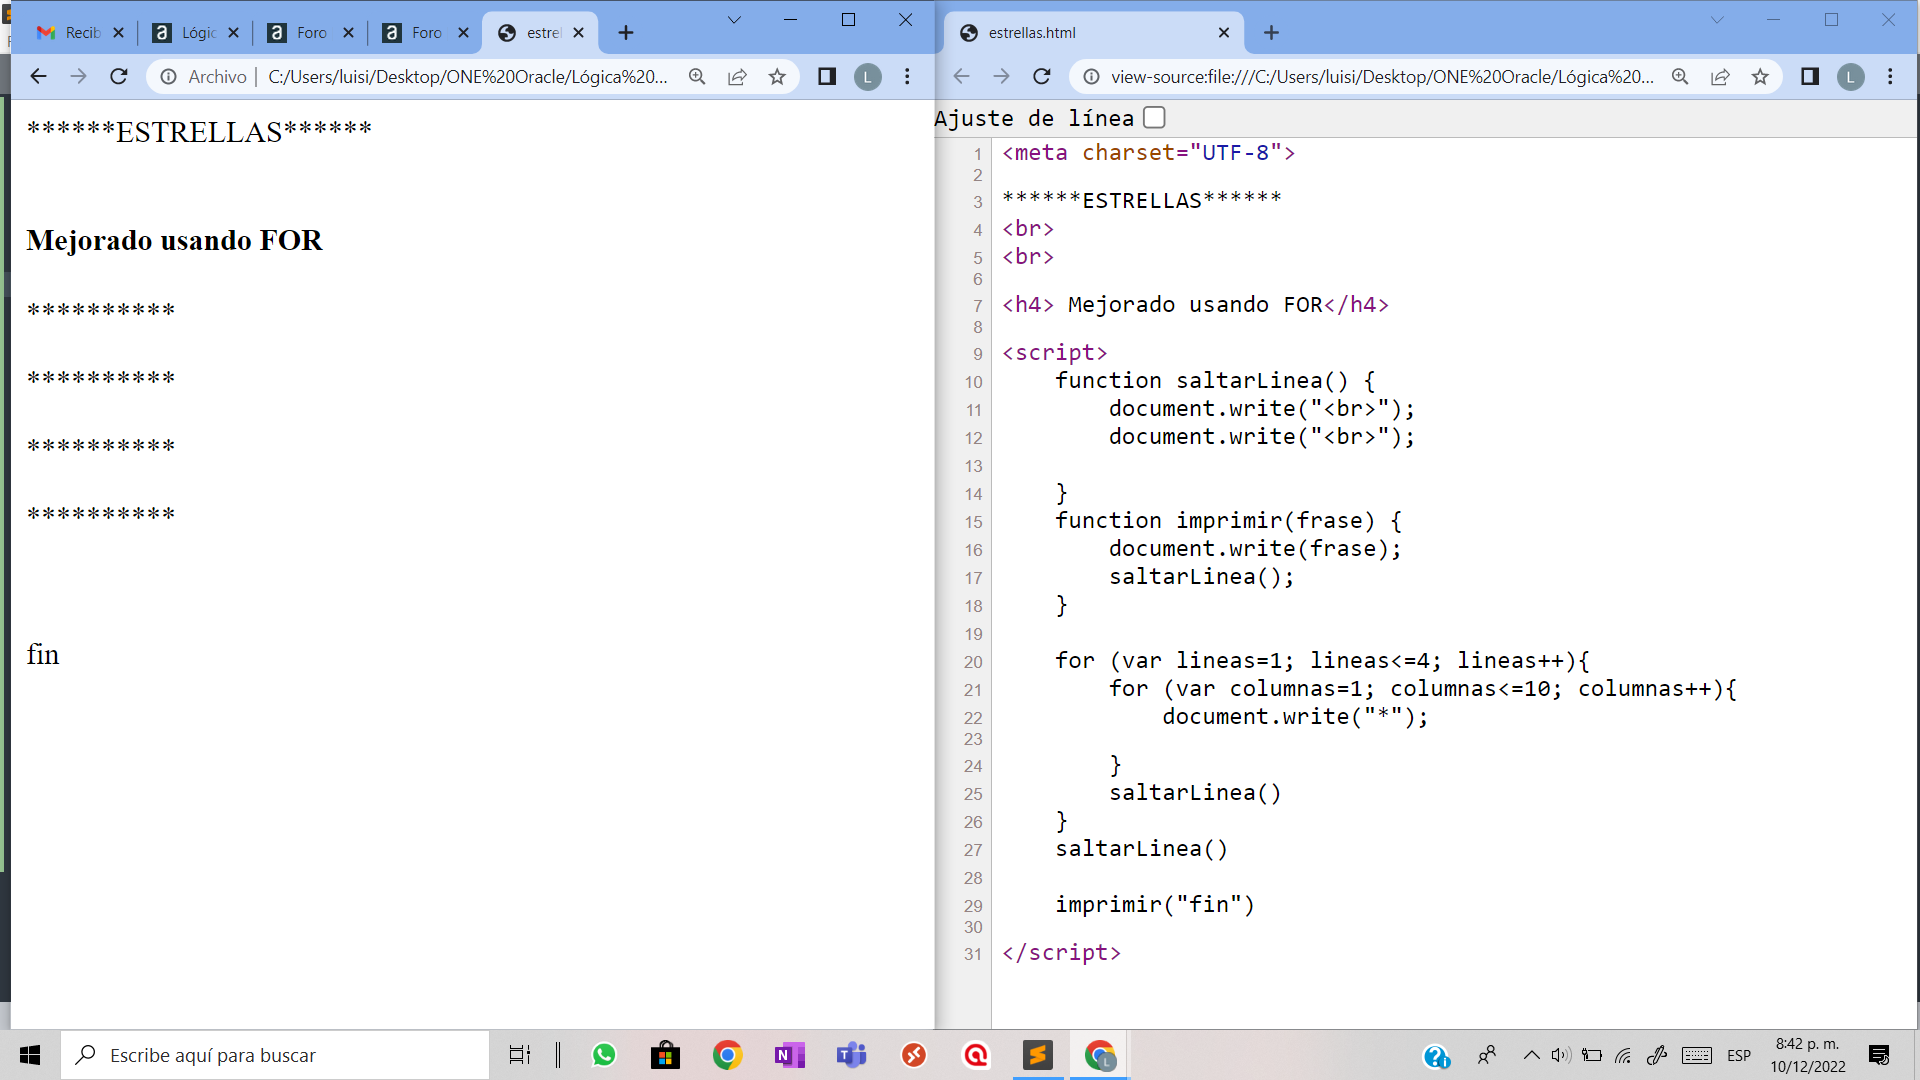Image resolution: width=1920 pixels, height=1080 pixels.
Task: Switch ESP keyboard language in the tray
Action: click(x=1739, y=1055)
